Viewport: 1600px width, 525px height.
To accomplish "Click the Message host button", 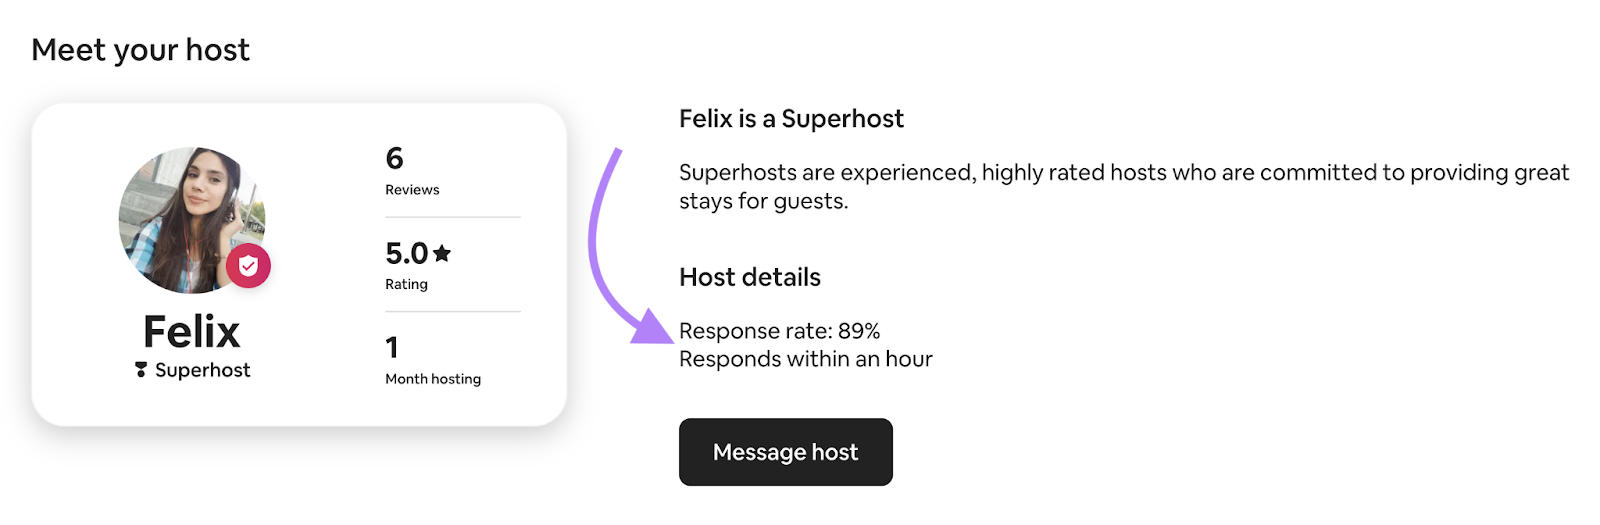I will 785,452.
